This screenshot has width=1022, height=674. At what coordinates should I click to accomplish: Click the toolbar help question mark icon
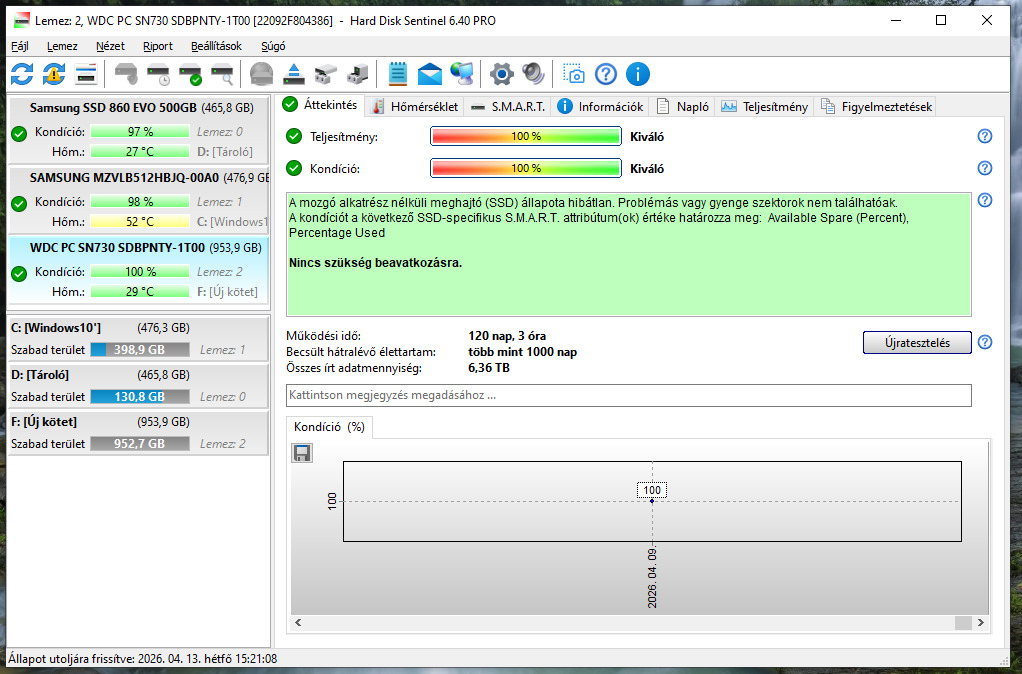606,74
